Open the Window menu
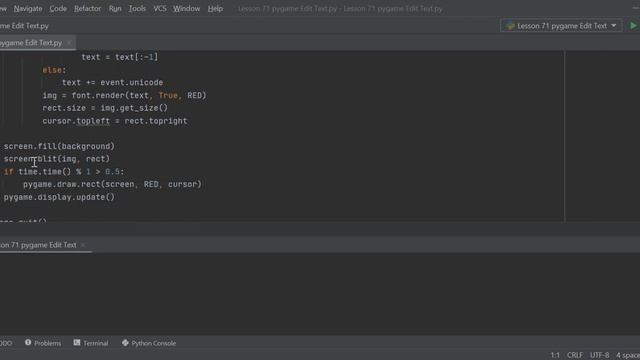The width and height of the screenshot is (640, 360). coord(187,9)
